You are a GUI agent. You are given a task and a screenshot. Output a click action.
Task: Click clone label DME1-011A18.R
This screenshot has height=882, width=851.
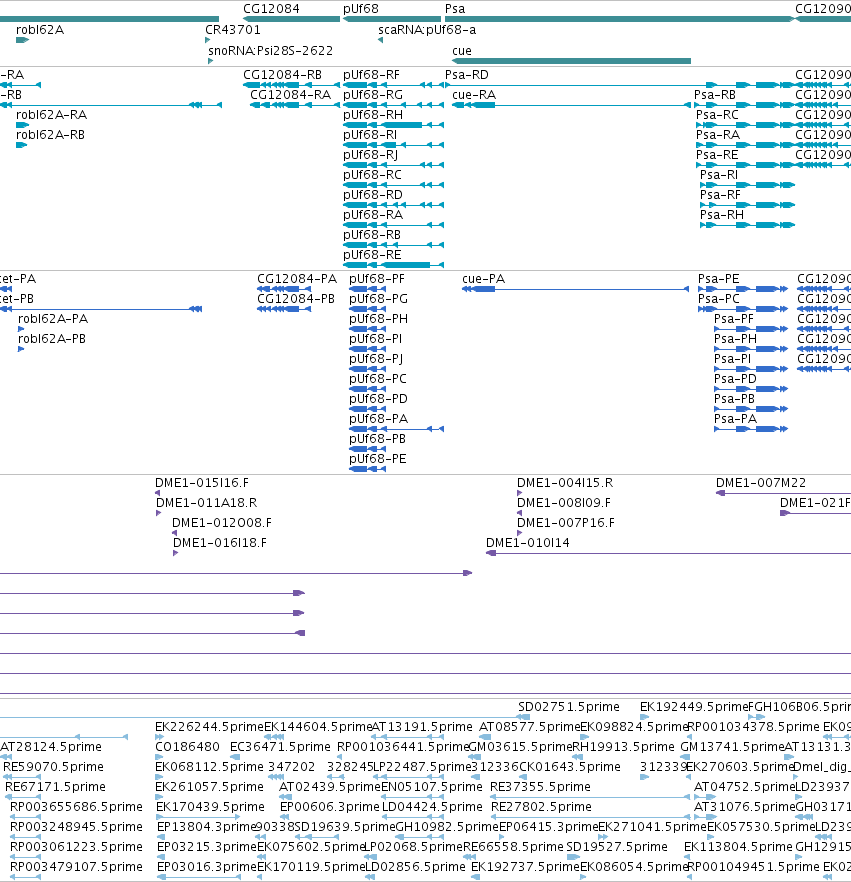pyautogui.click(x=206, y=503)
